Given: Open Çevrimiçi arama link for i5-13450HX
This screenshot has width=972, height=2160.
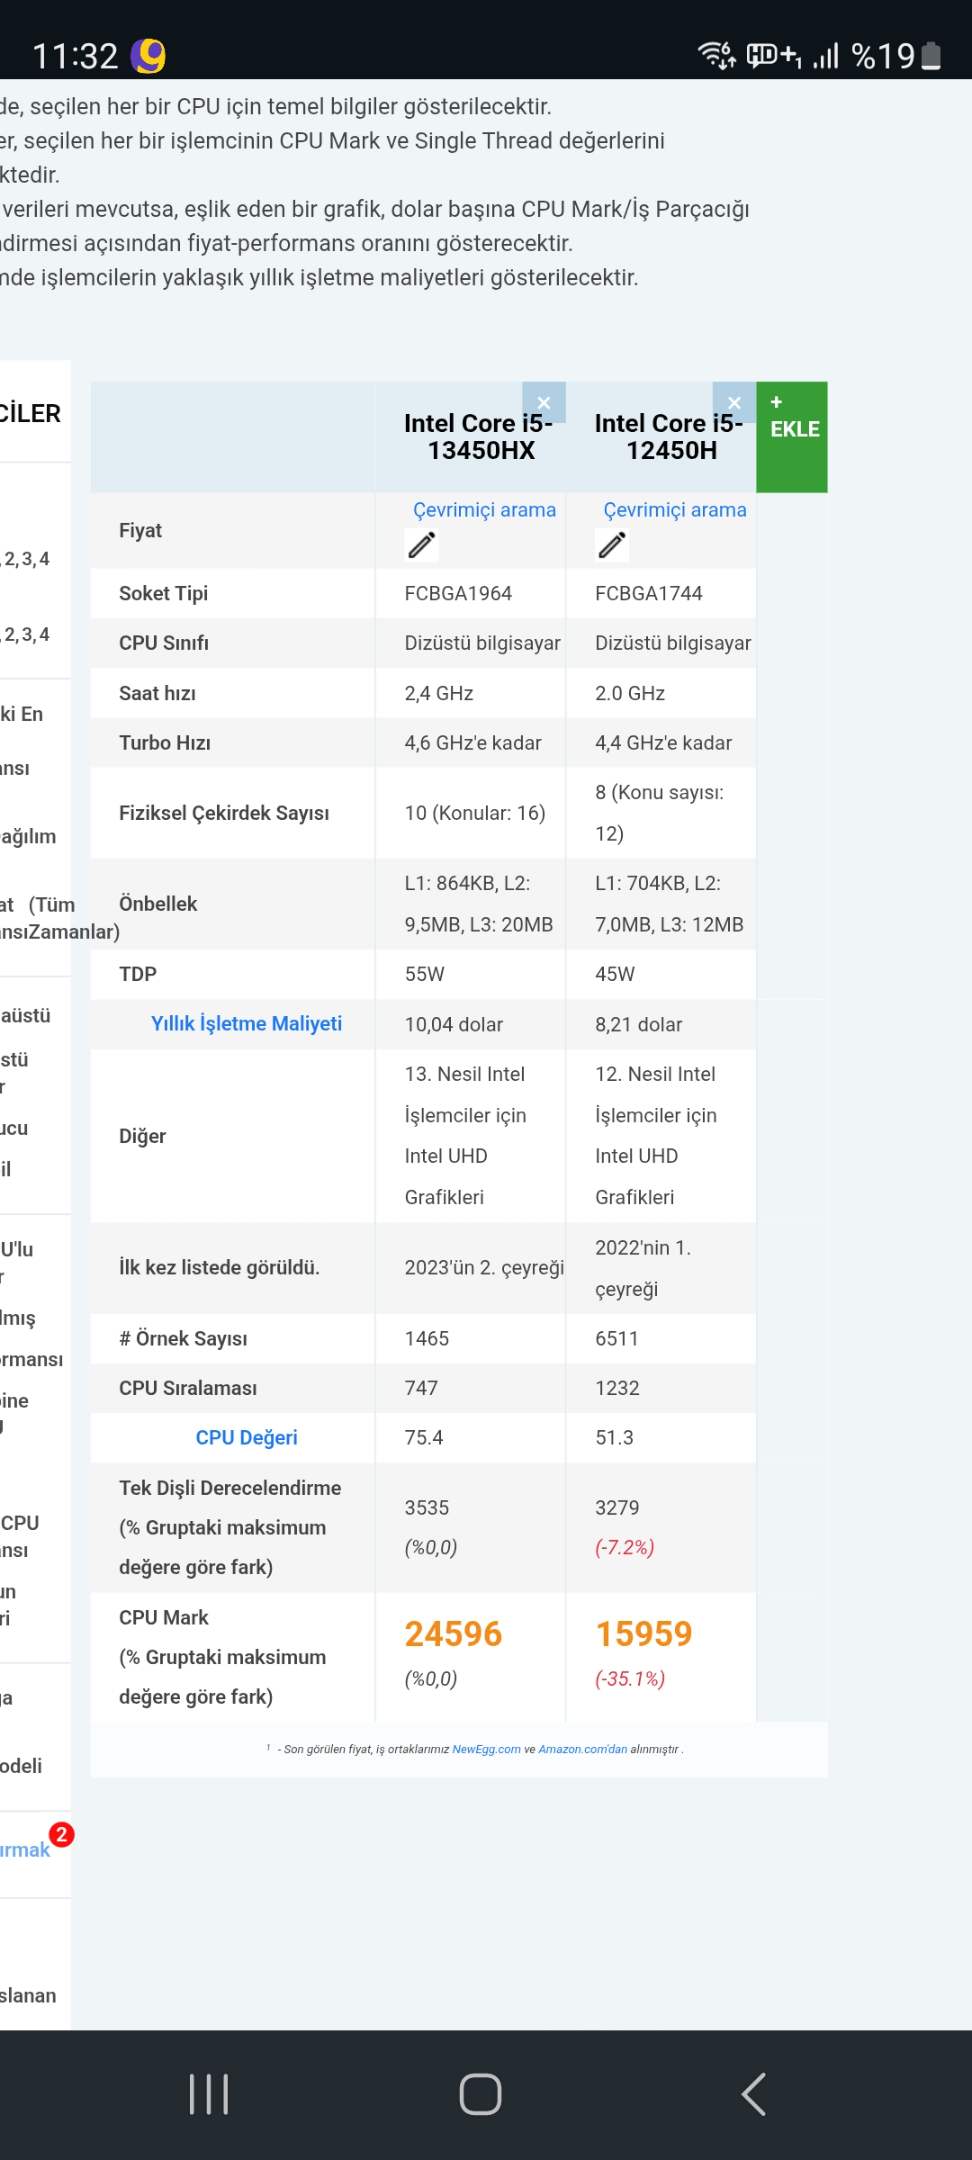Looking at the screenshot, I should (x=484, y=510).
